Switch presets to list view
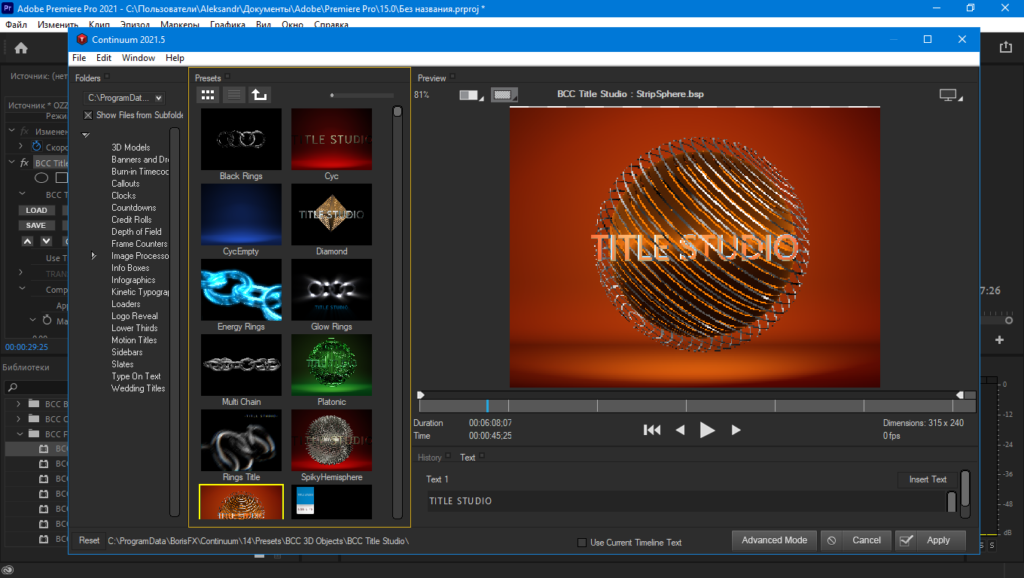The height and width of the screenshot is (578, 1024). (234, 95)
